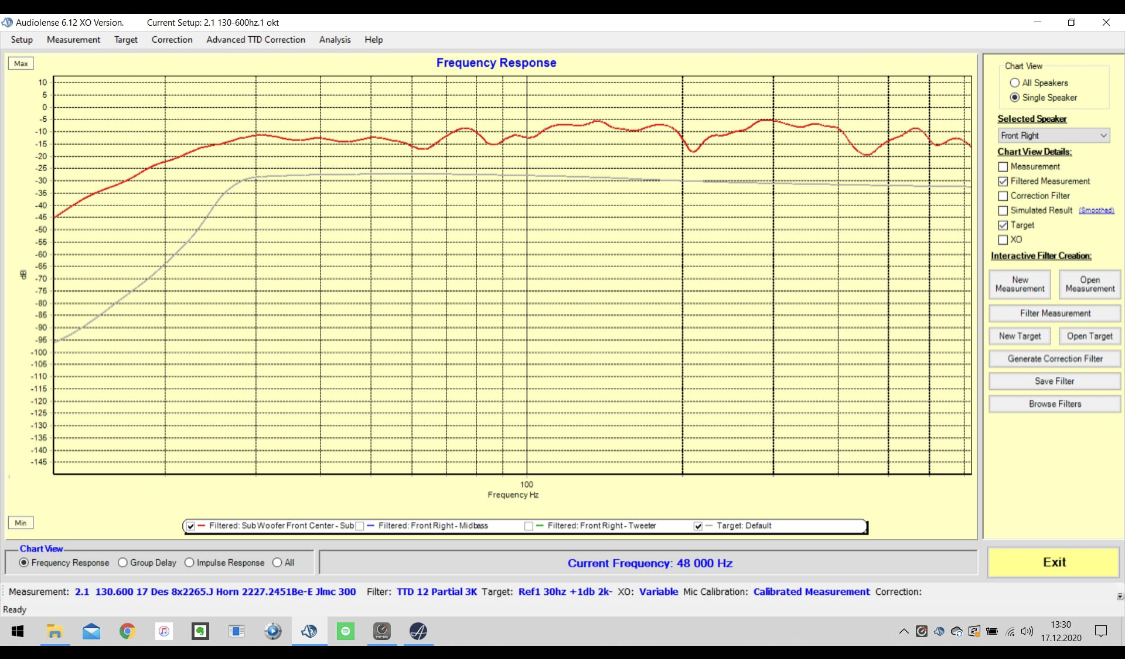The height and width of the screenshot is (659, 1125).
Task: Select the Impulse Response radio button
Action: tap(189, 563)
